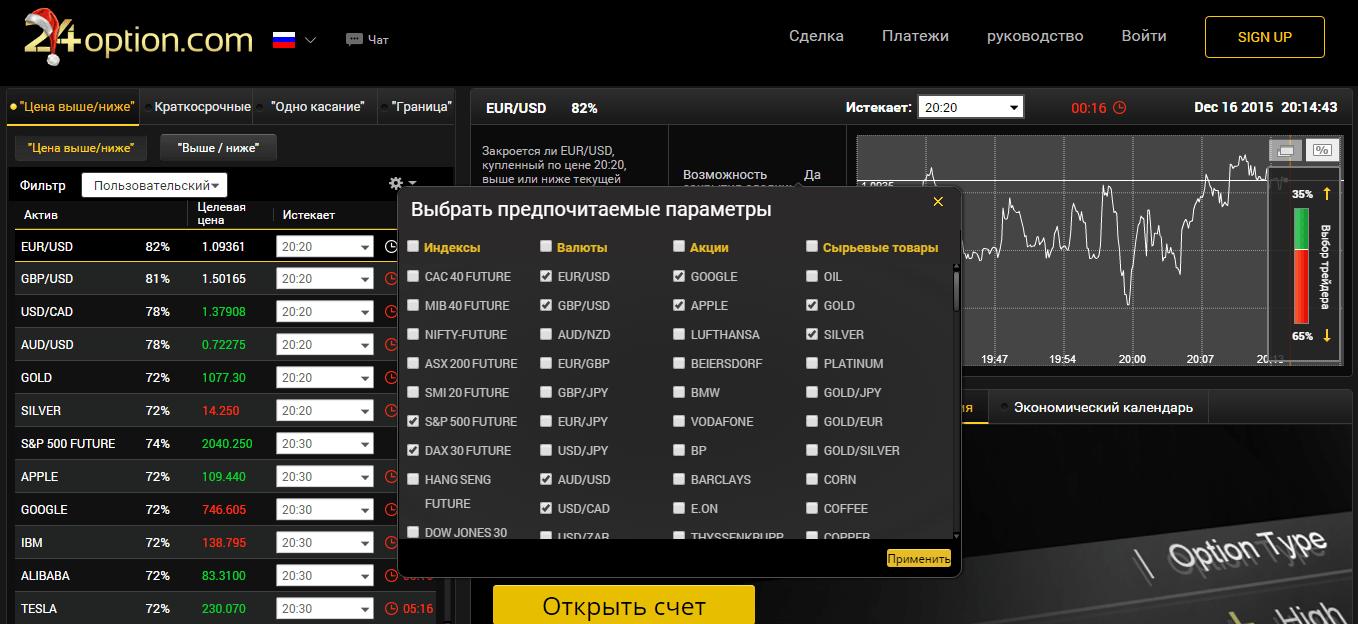The image size is (1358, 624).
Task: Open the руководство menu item
Action: (1035, 36)
